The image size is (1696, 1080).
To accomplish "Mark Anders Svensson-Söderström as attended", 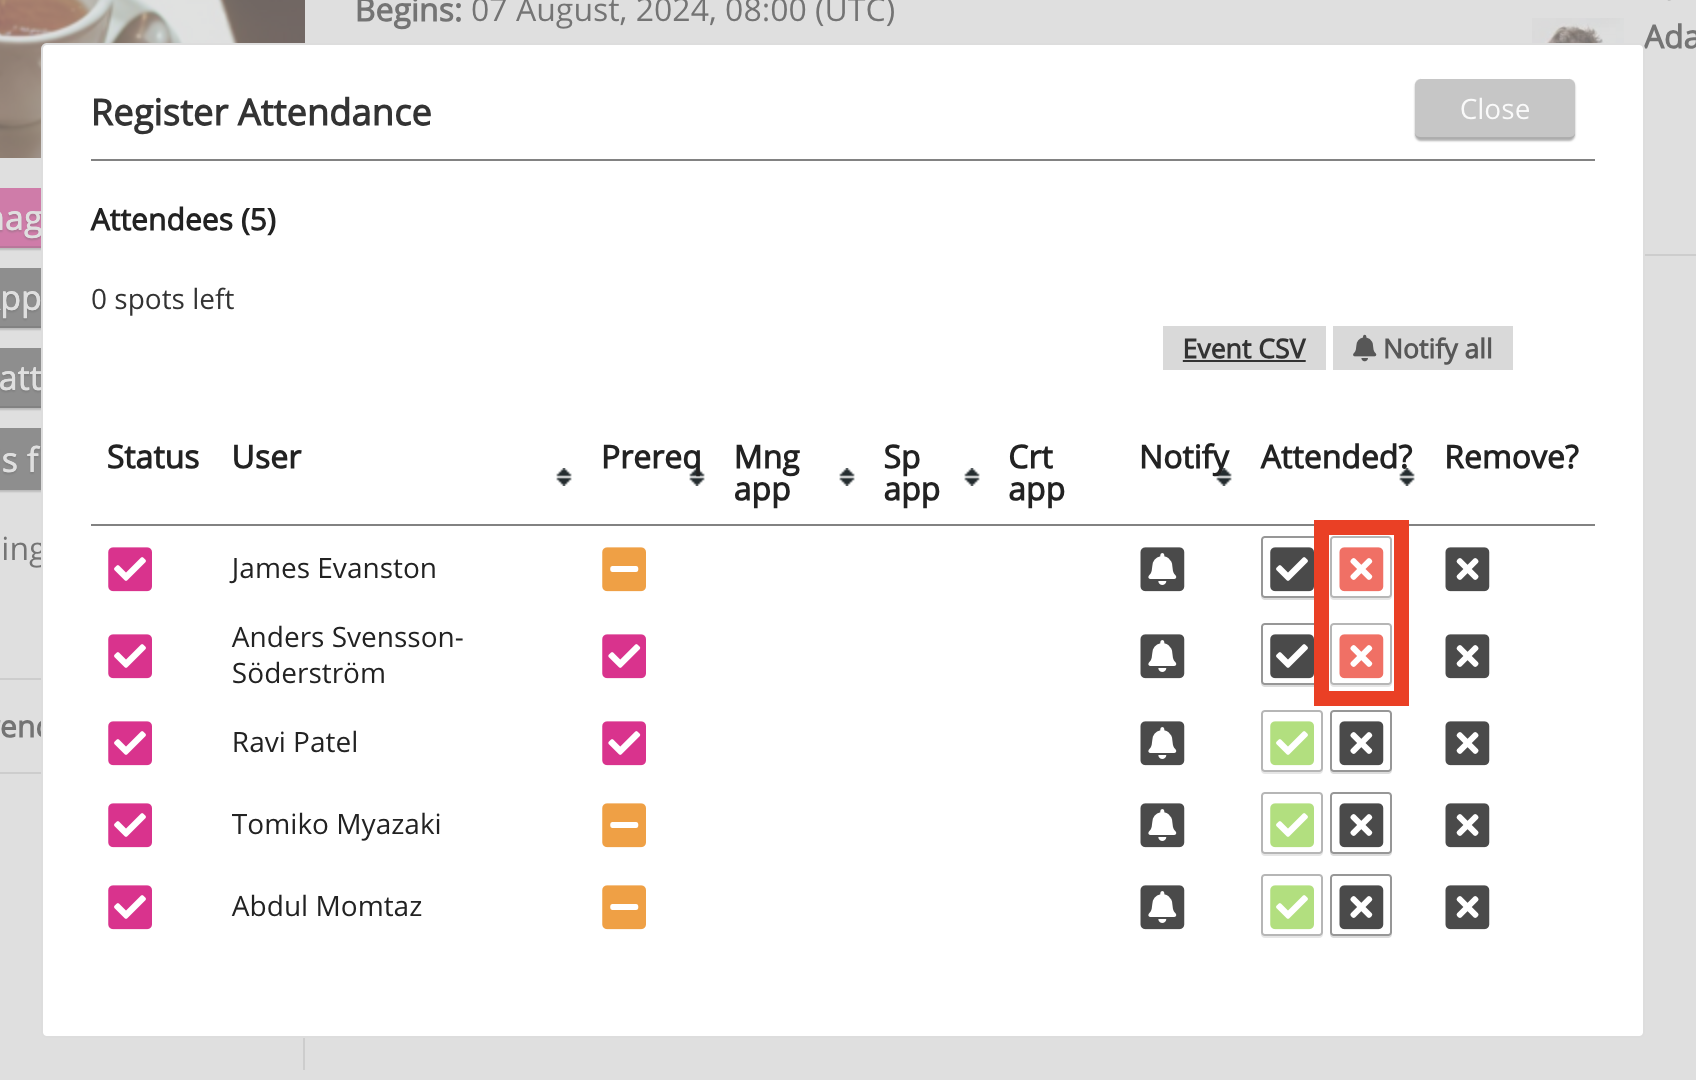I will pos(1291,656).
